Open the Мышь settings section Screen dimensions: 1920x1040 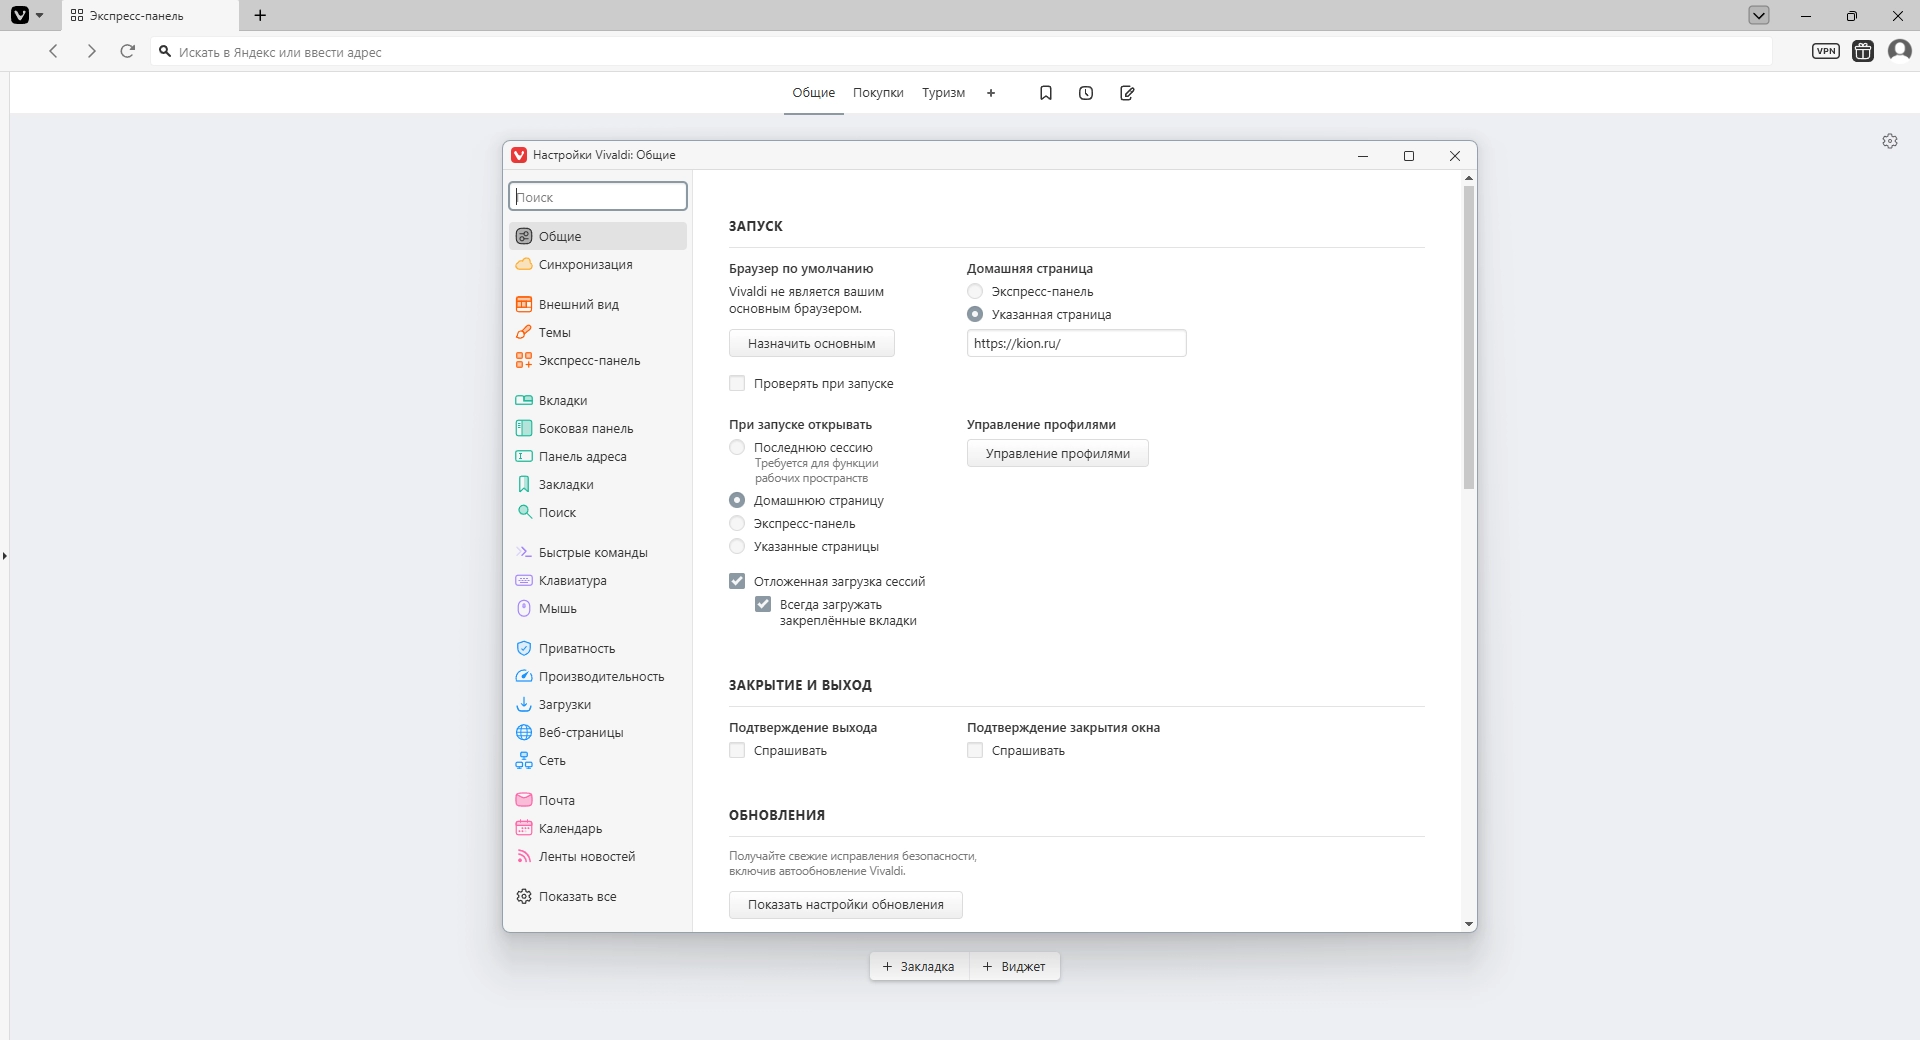pos(598,608)
